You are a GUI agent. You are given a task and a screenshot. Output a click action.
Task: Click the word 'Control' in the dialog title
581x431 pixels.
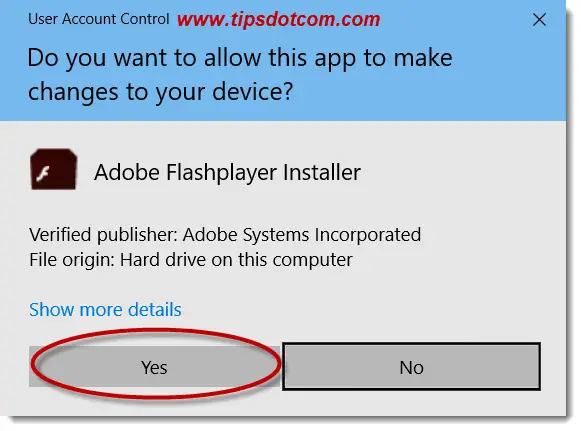[145, 19]
